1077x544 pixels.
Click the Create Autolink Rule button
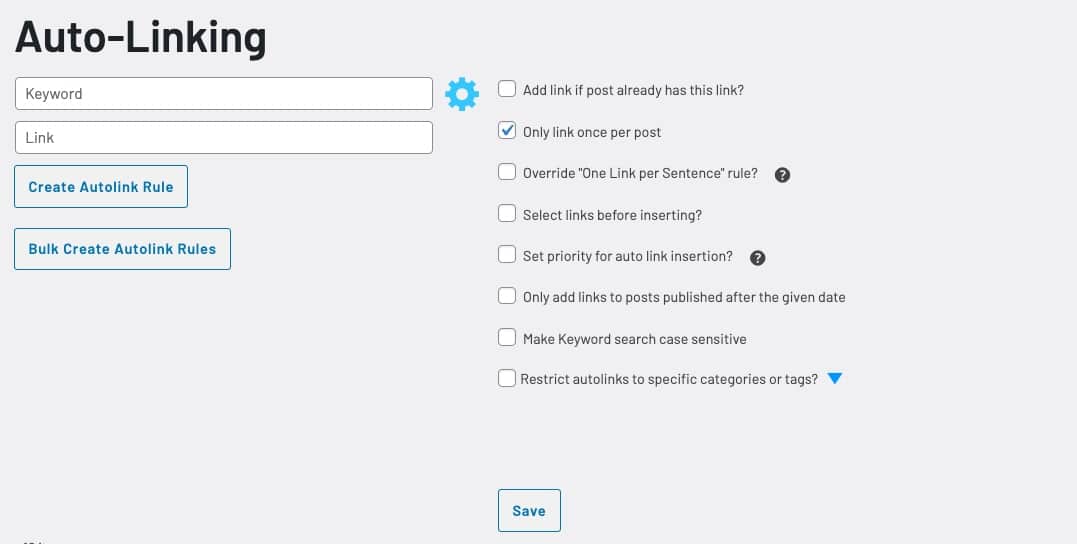[101, 186]
